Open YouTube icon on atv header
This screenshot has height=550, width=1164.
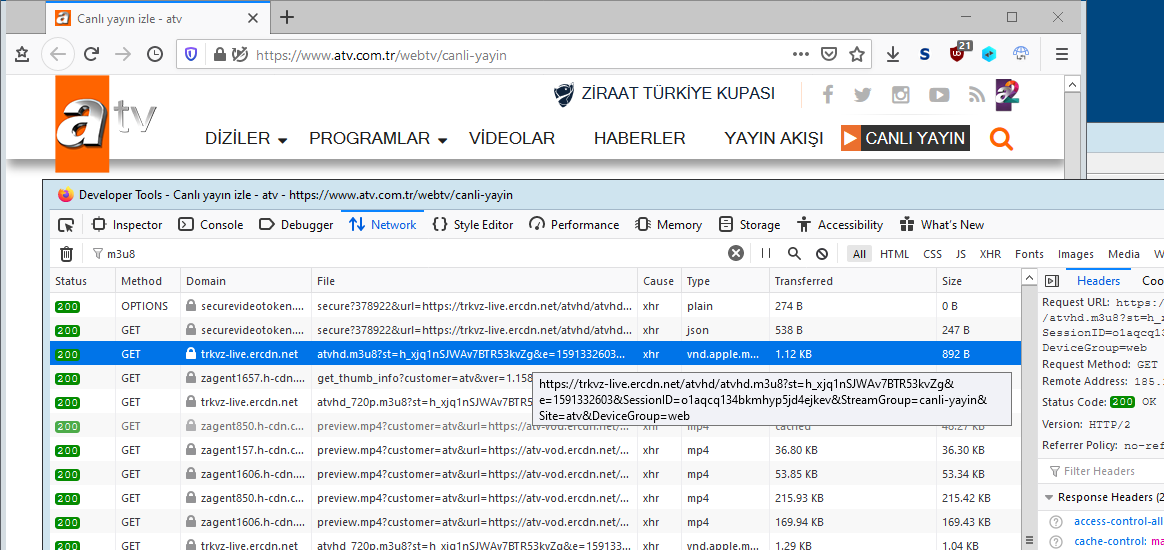click(939, 95)
